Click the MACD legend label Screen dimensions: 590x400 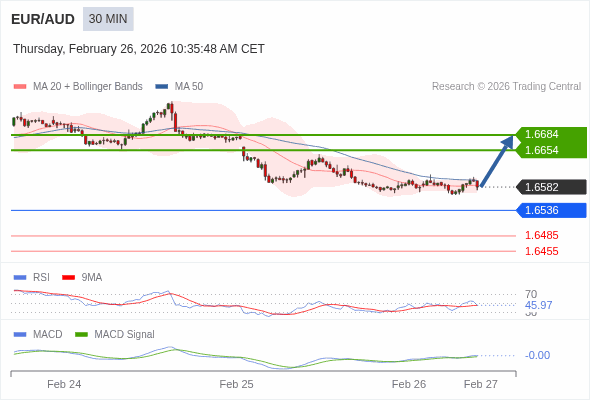(x=48, y=335)
